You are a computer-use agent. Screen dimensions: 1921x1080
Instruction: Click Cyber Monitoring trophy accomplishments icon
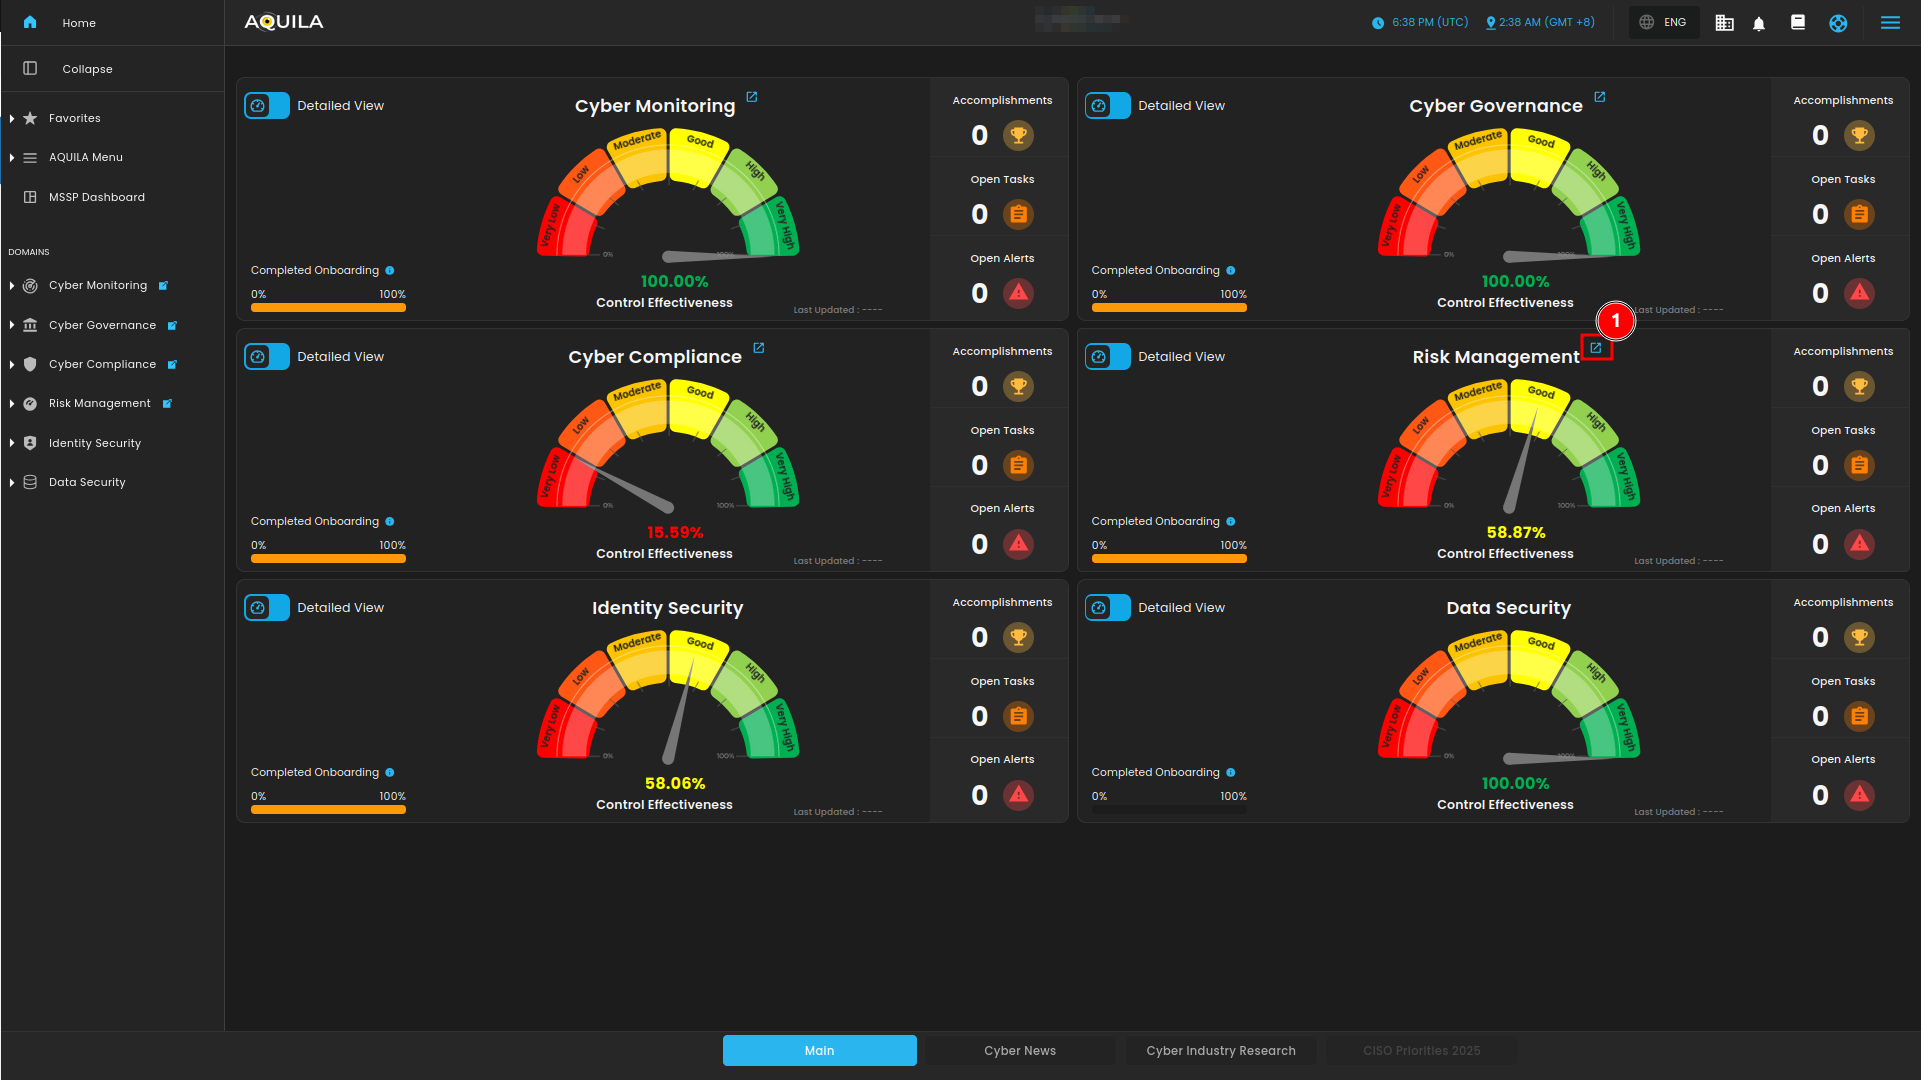point(1018,136)
